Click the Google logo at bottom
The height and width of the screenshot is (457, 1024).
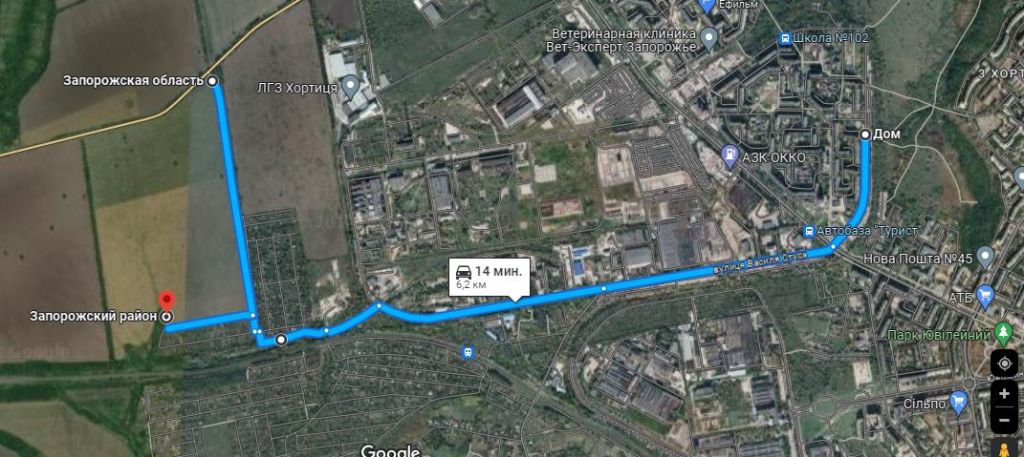pos(390,450)
